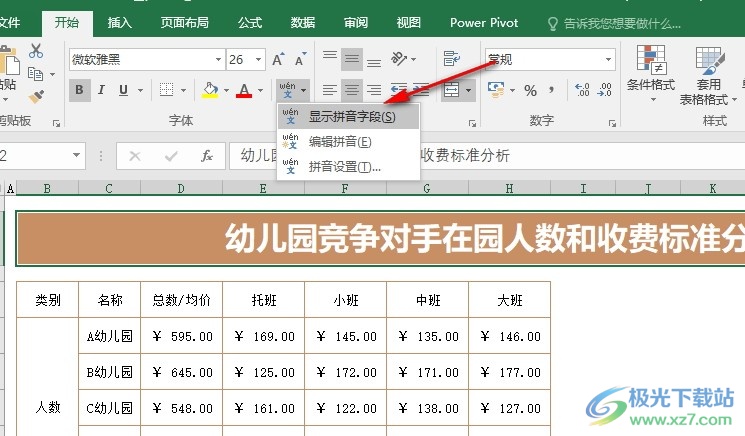Switch to the 页面布局 tab
The width and height of the screenshot is (745, 436).
[x=184, y=22]
